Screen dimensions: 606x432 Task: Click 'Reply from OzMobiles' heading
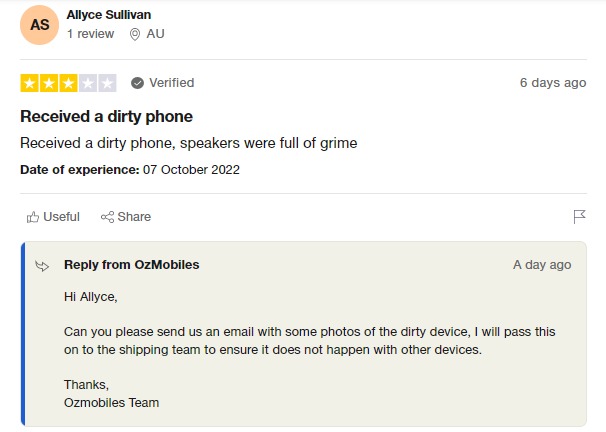pos(131,265)
